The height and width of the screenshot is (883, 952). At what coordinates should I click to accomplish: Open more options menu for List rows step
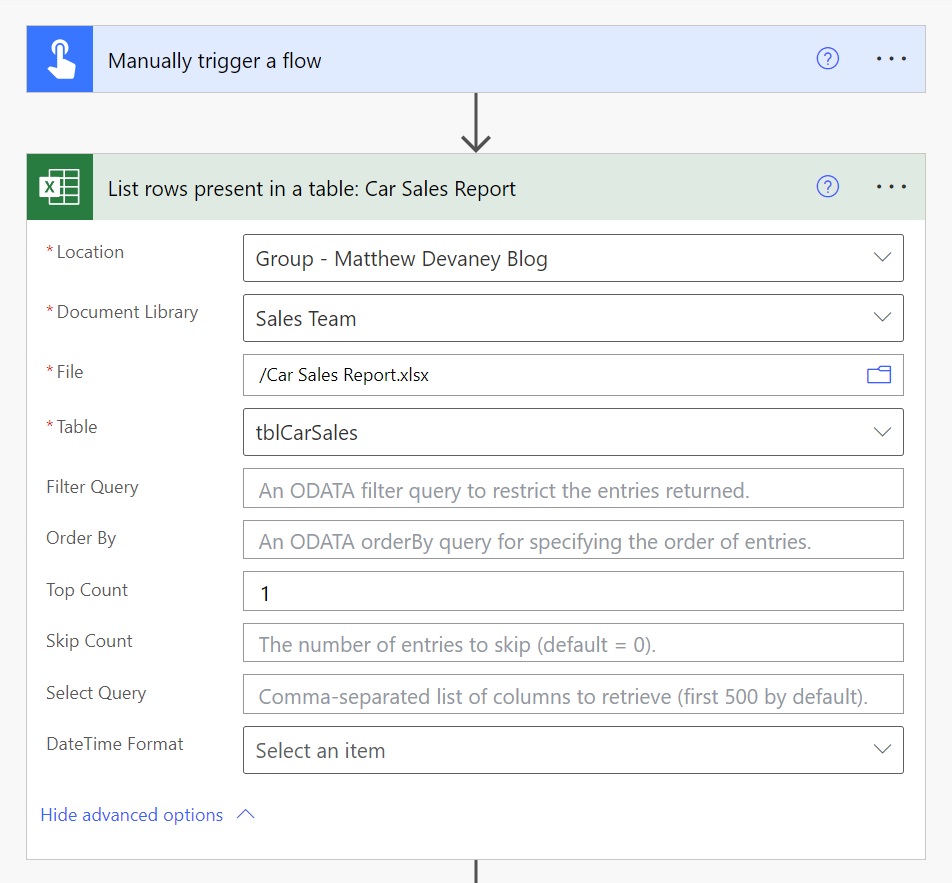point(891,186)
